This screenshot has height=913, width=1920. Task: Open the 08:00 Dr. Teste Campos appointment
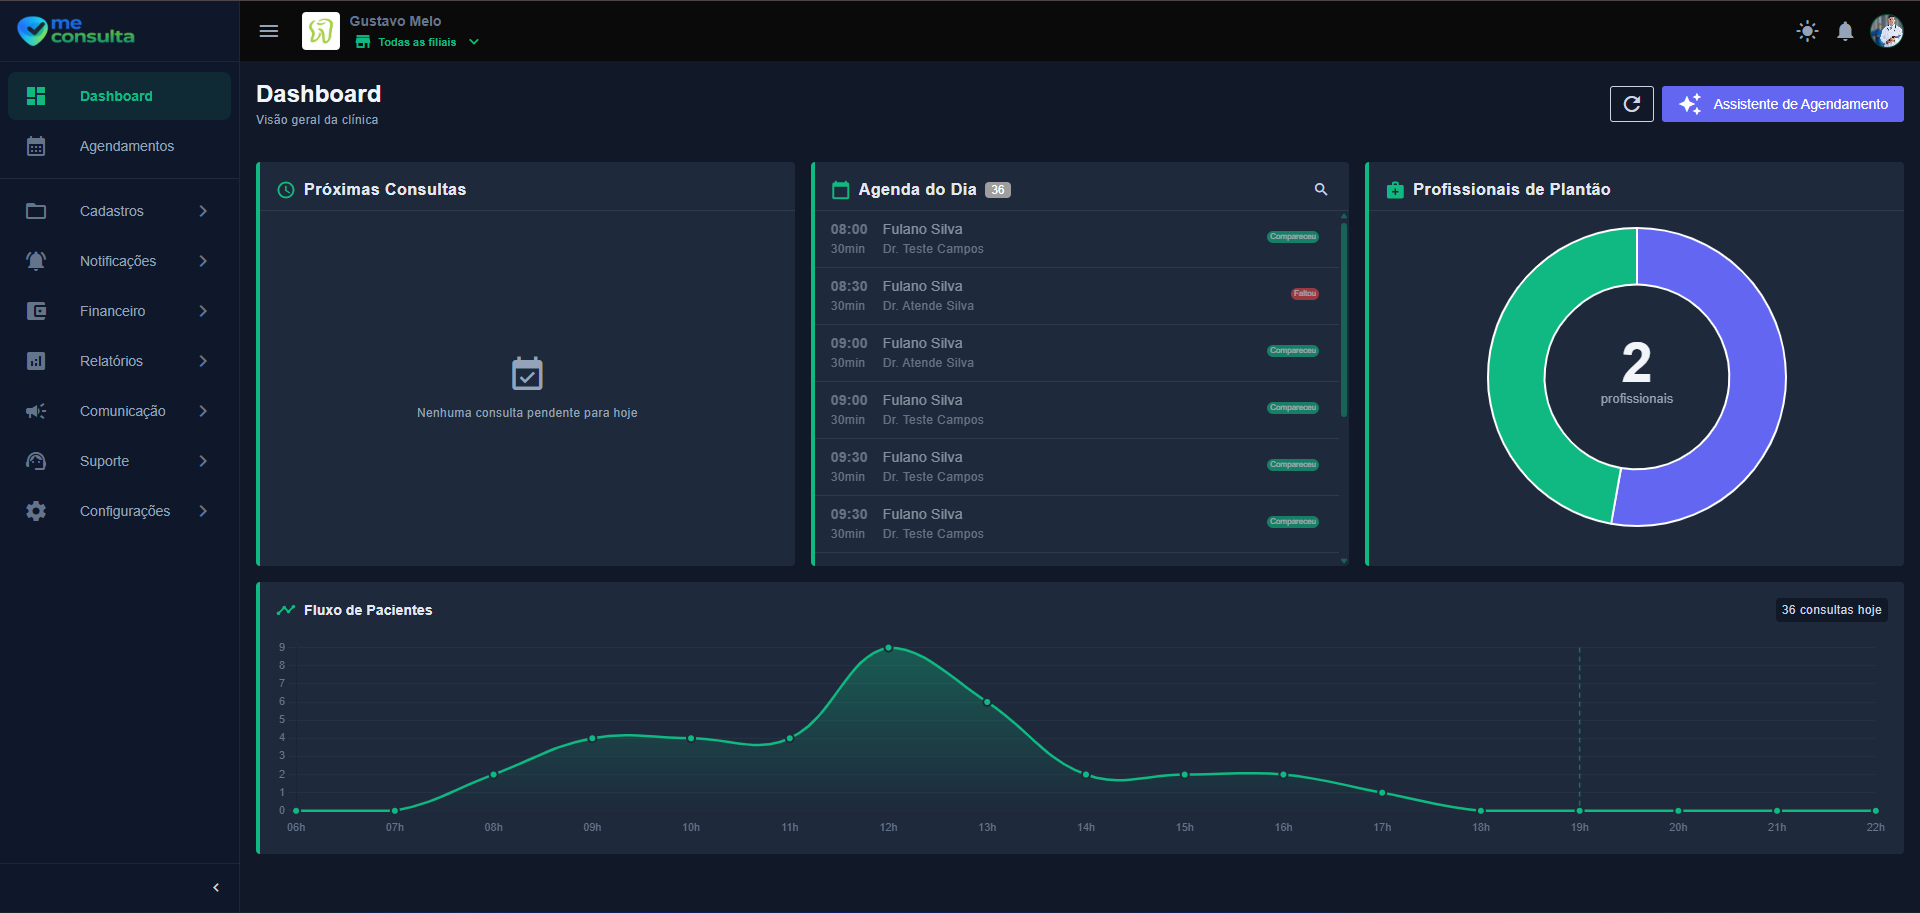(1077, 239)
